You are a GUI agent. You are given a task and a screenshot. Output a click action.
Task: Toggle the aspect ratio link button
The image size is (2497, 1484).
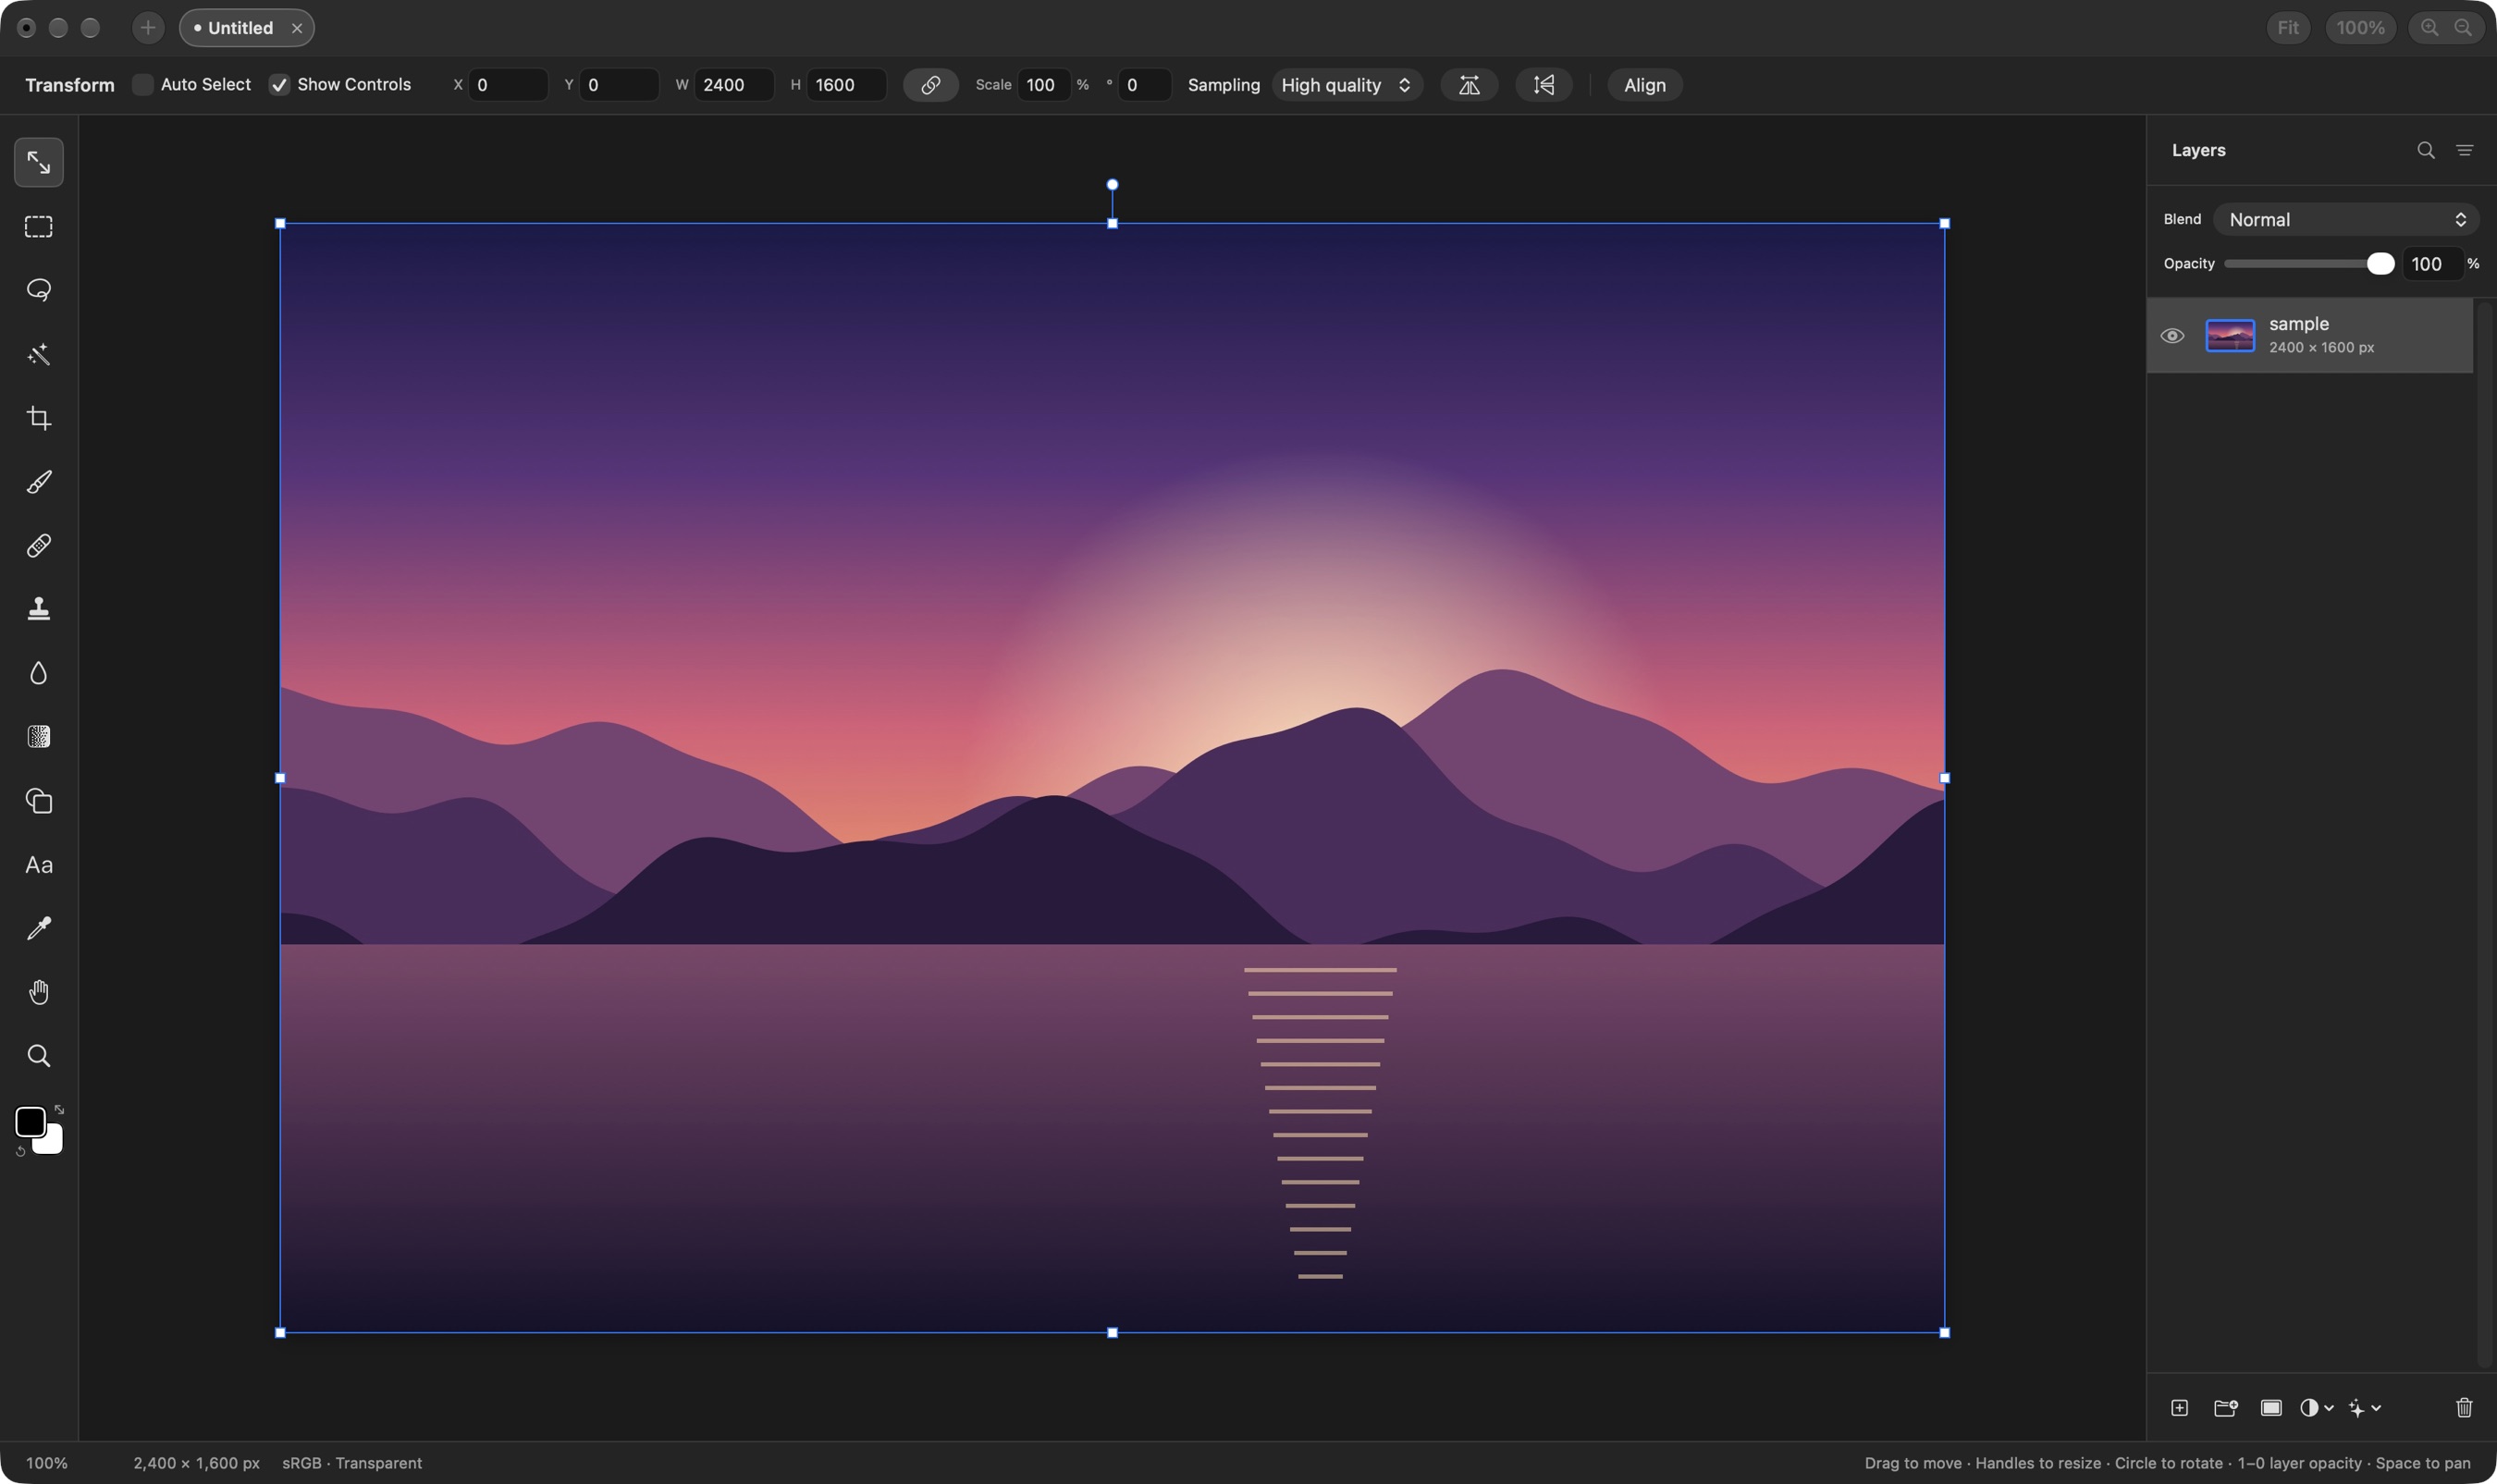[931, 85]
